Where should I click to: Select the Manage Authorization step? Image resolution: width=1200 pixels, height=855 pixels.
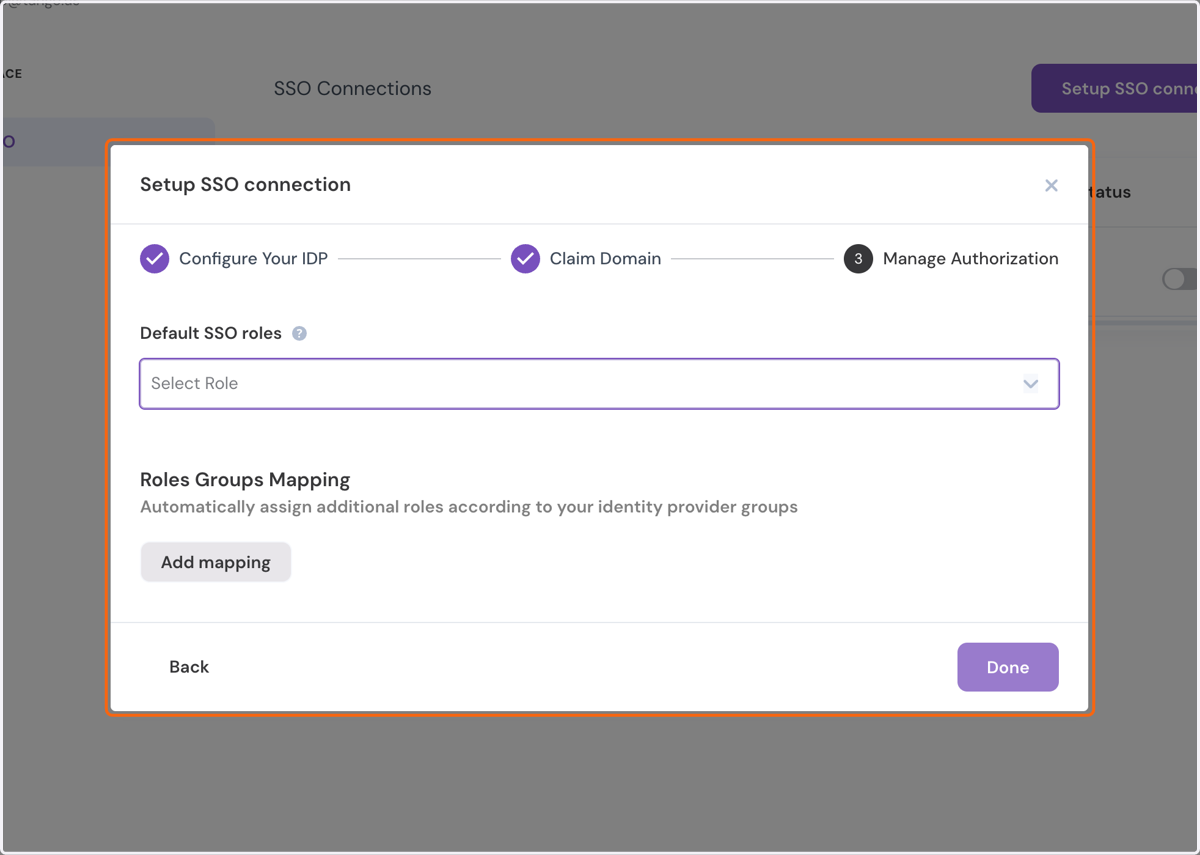[x=951, y=259]
